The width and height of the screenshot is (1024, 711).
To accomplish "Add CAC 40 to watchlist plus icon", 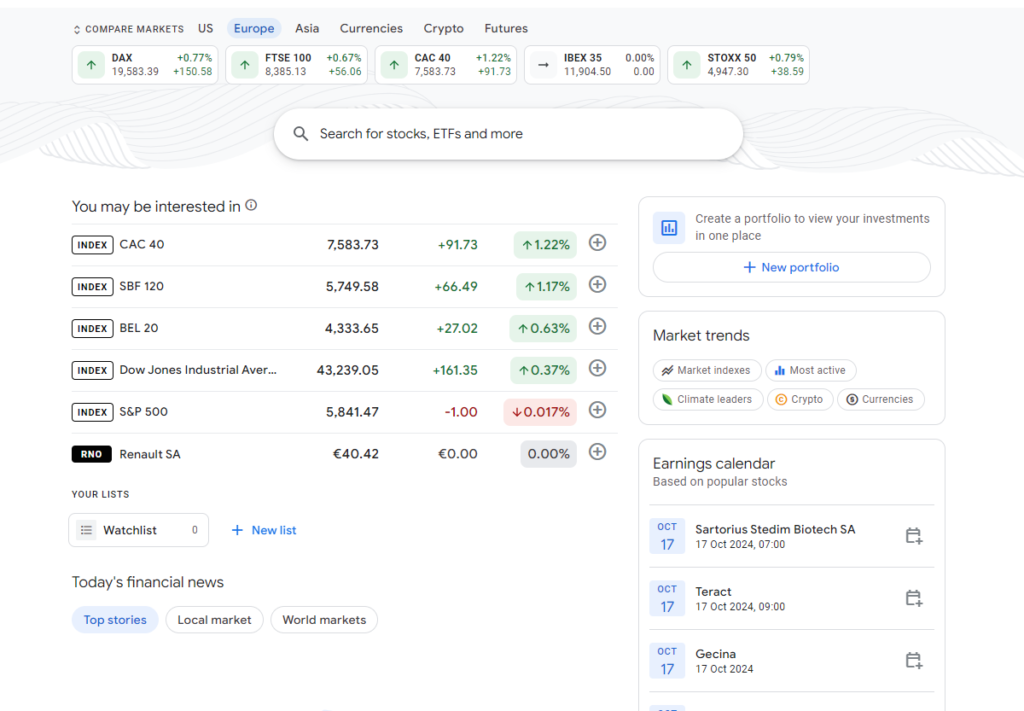I will [x=597, y=243].
